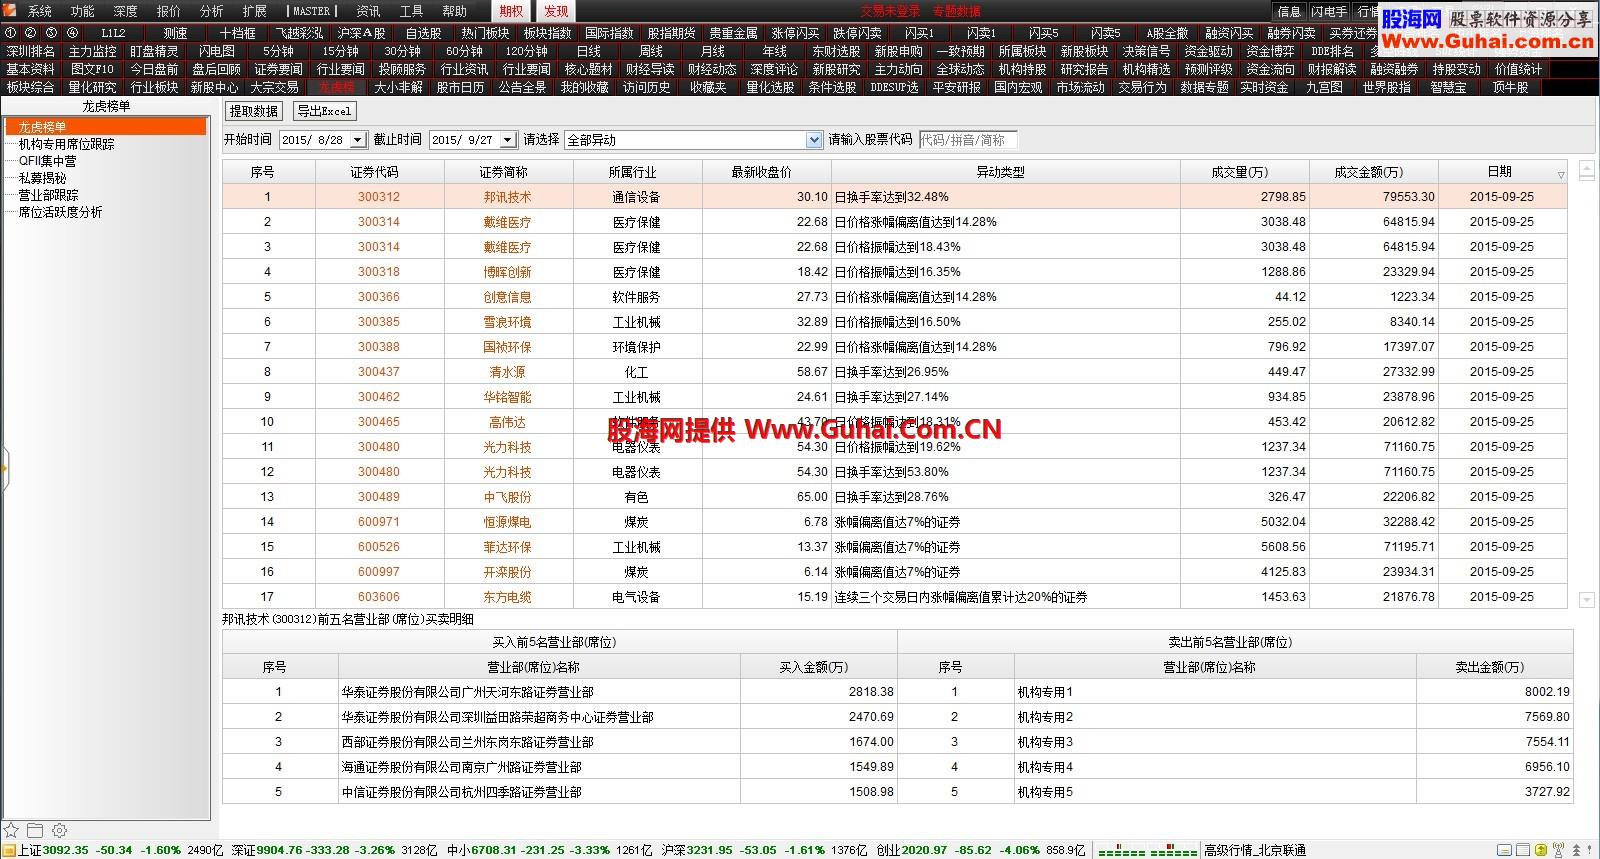Open the 开始时间 date dropdown

coord(359,140)
